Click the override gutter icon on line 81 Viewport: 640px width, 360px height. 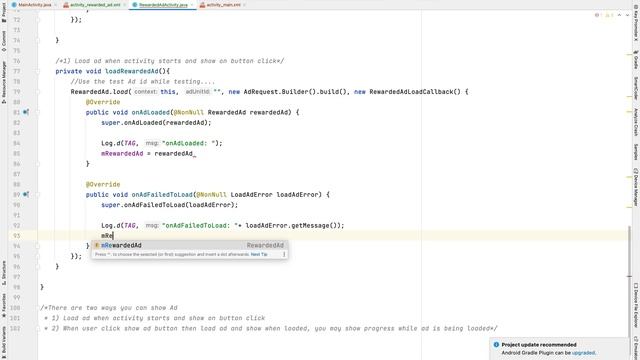(26, 112)
